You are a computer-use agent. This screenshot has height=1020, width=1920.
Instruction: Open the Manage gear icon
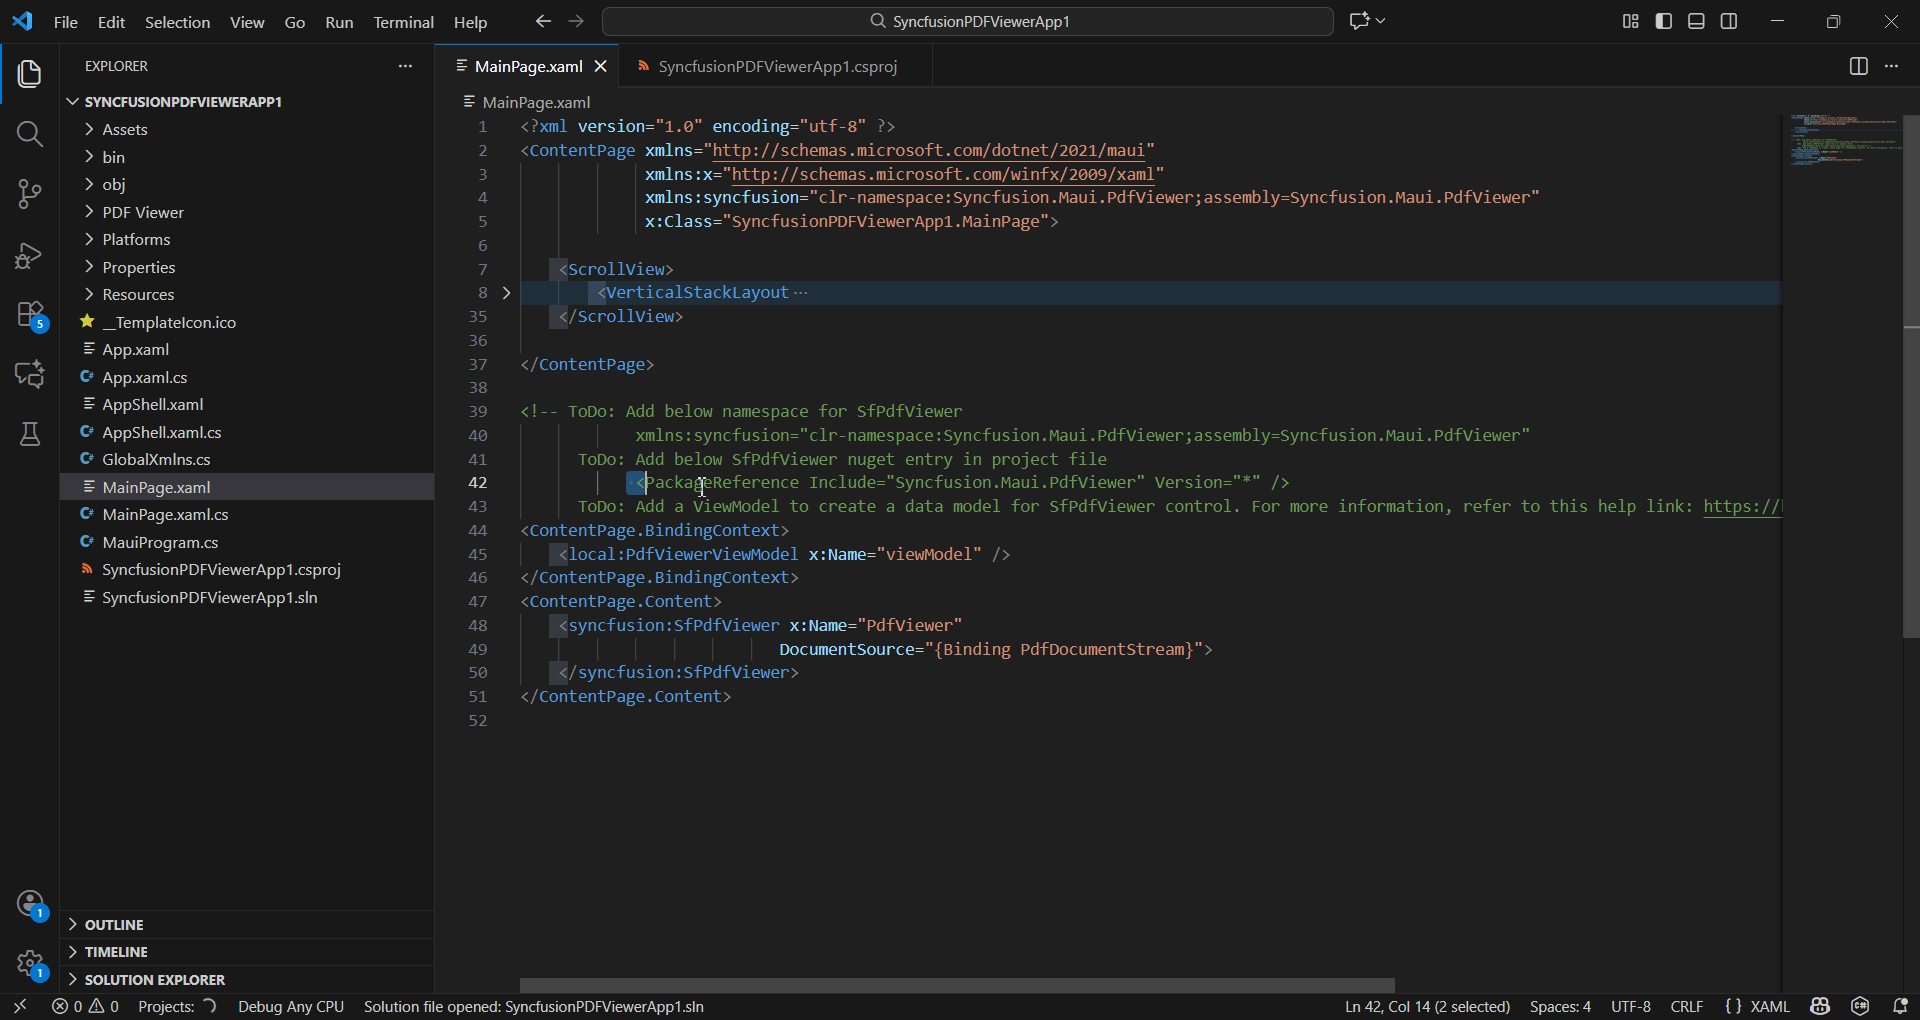(x=30, y=965)
